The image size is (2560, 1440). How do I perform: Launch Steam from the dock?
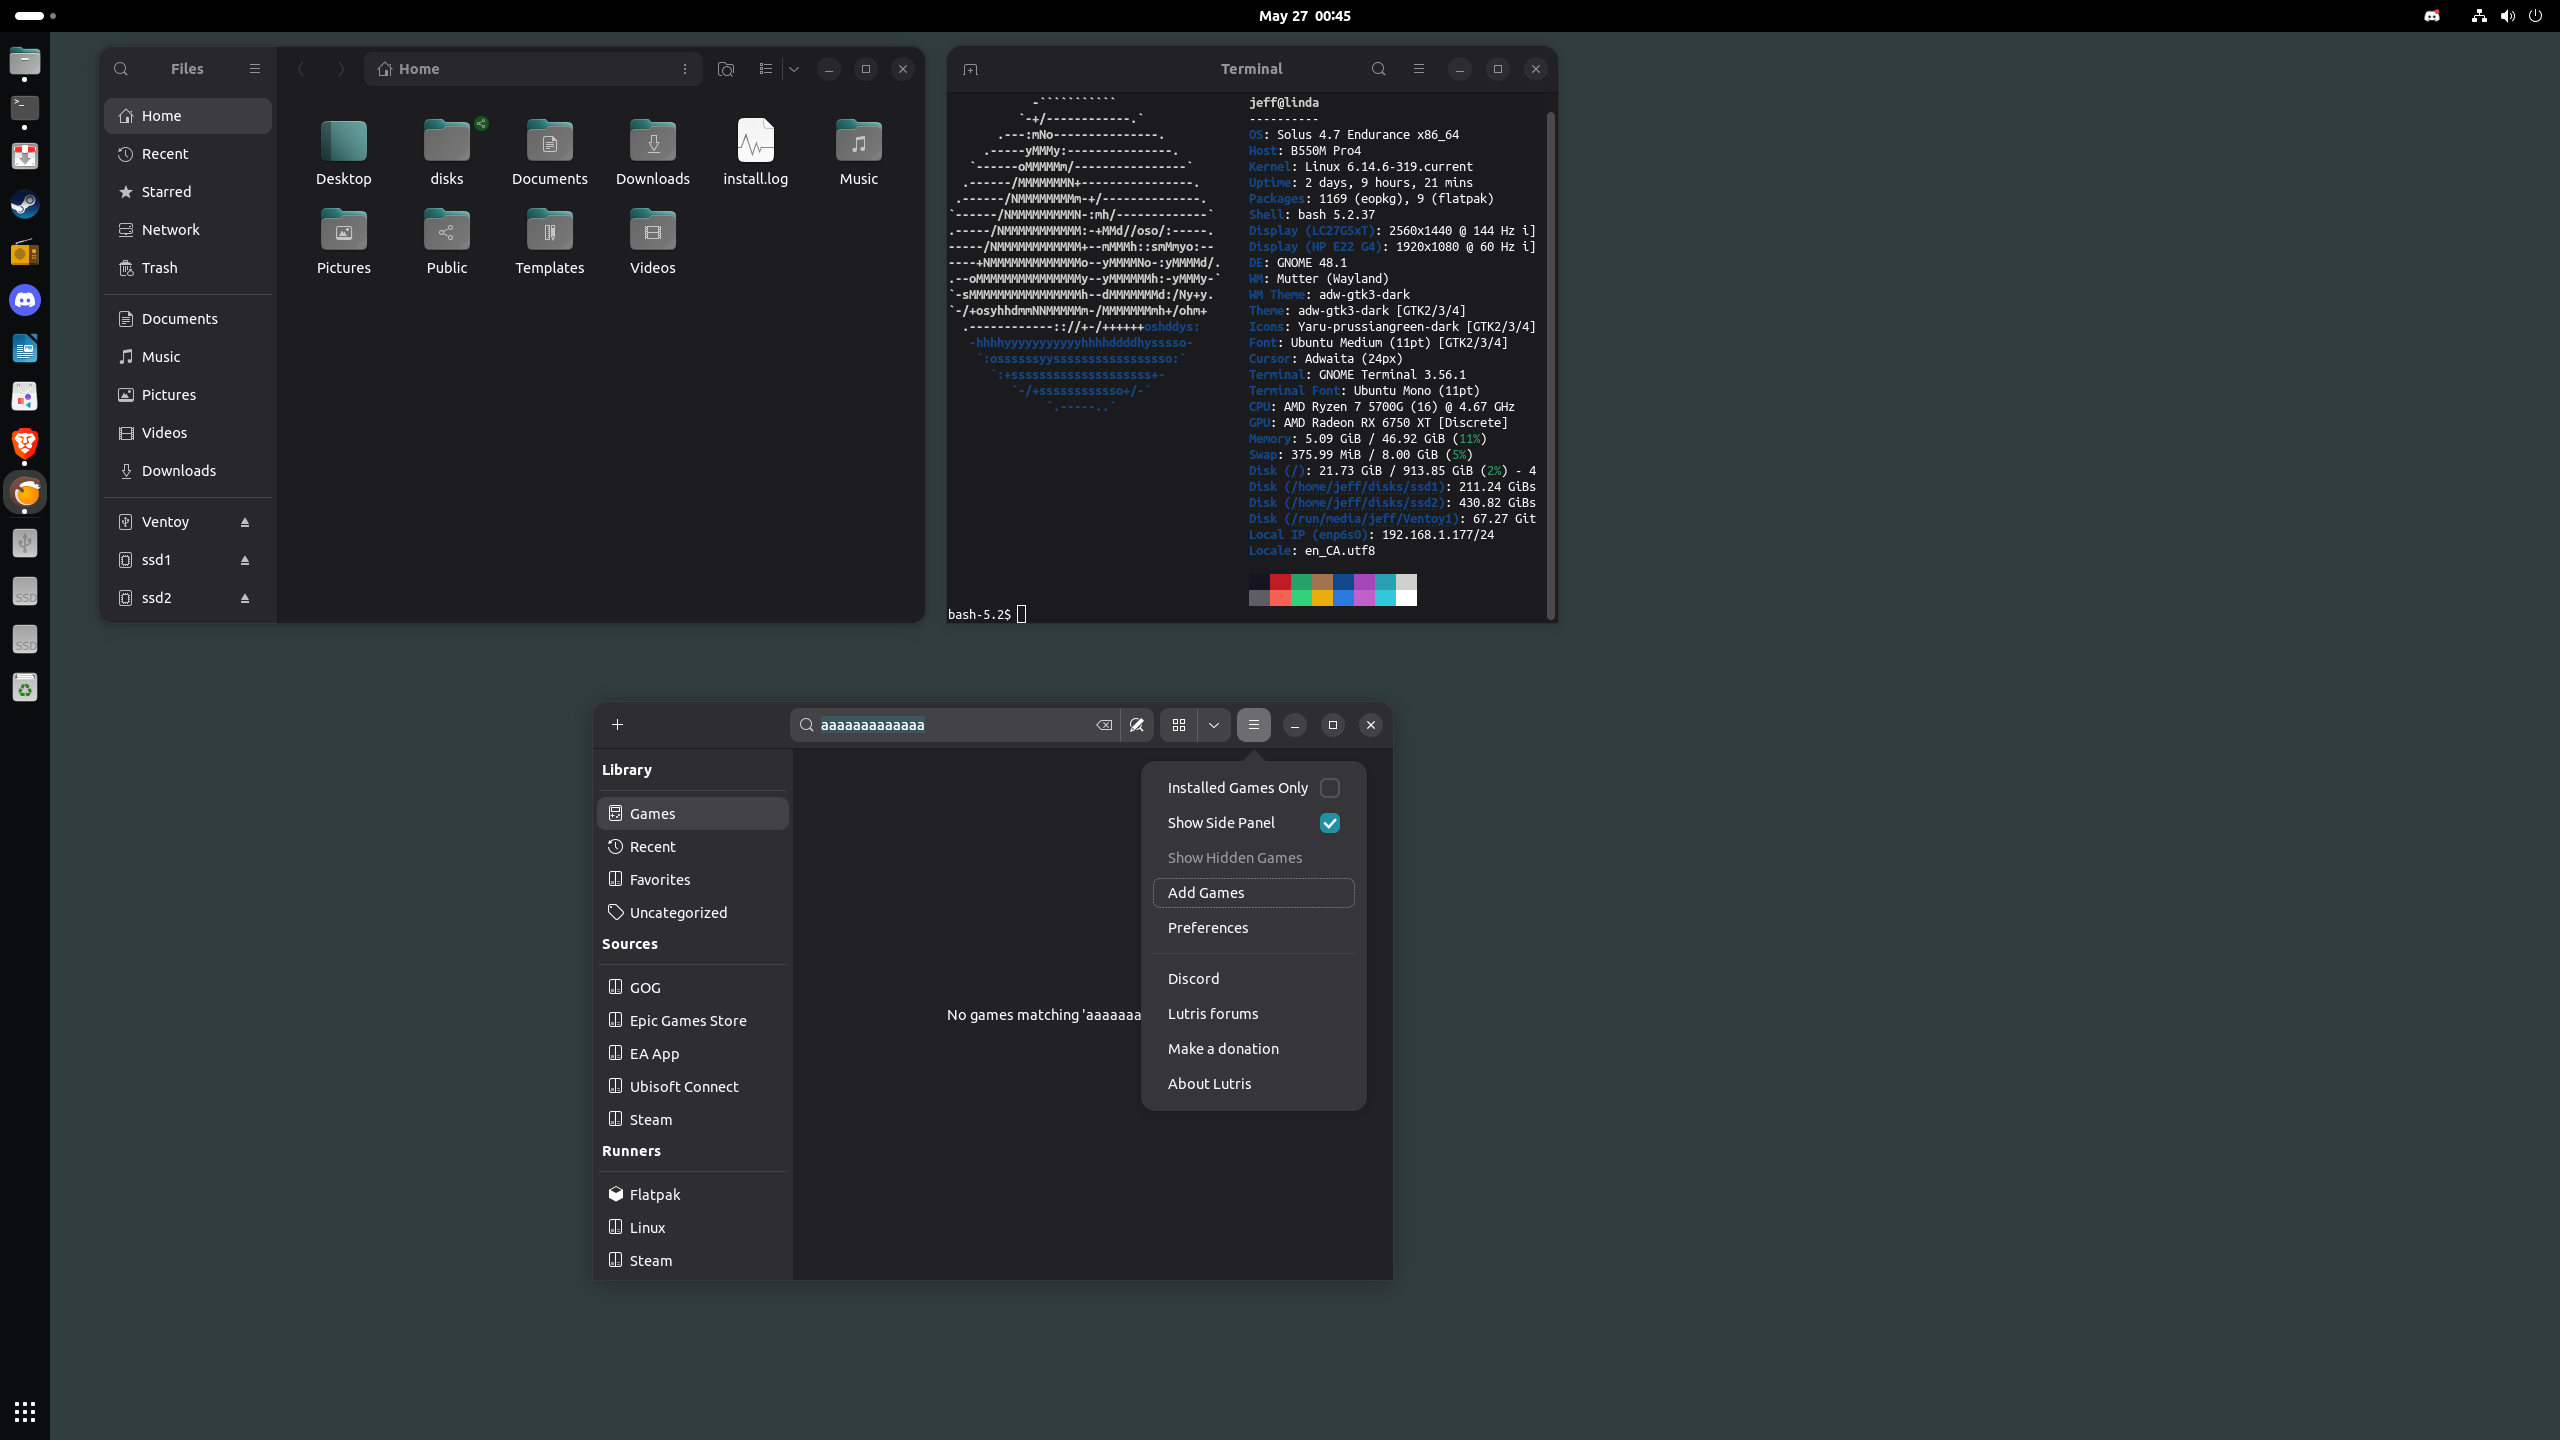25,205
